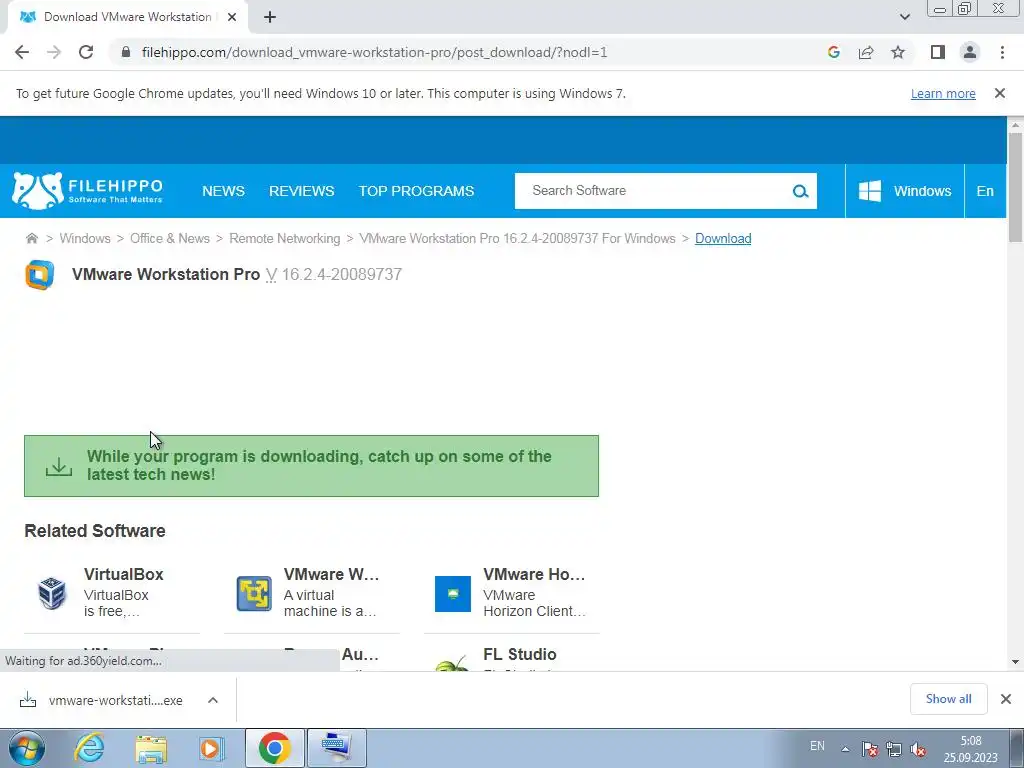Bookmark this page with the star icon
Screen dimensions: 1024x768
(x=898, y=52)
